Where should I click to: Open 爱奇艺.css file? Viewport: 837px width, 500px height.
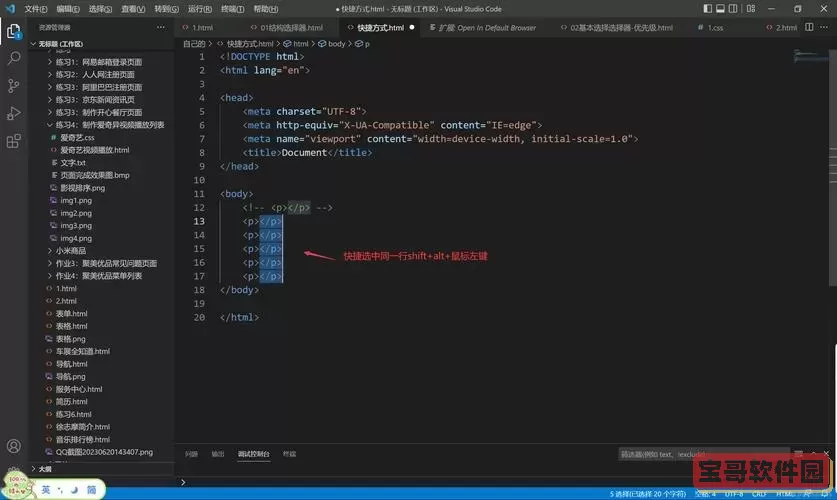(x=77, y=138)
